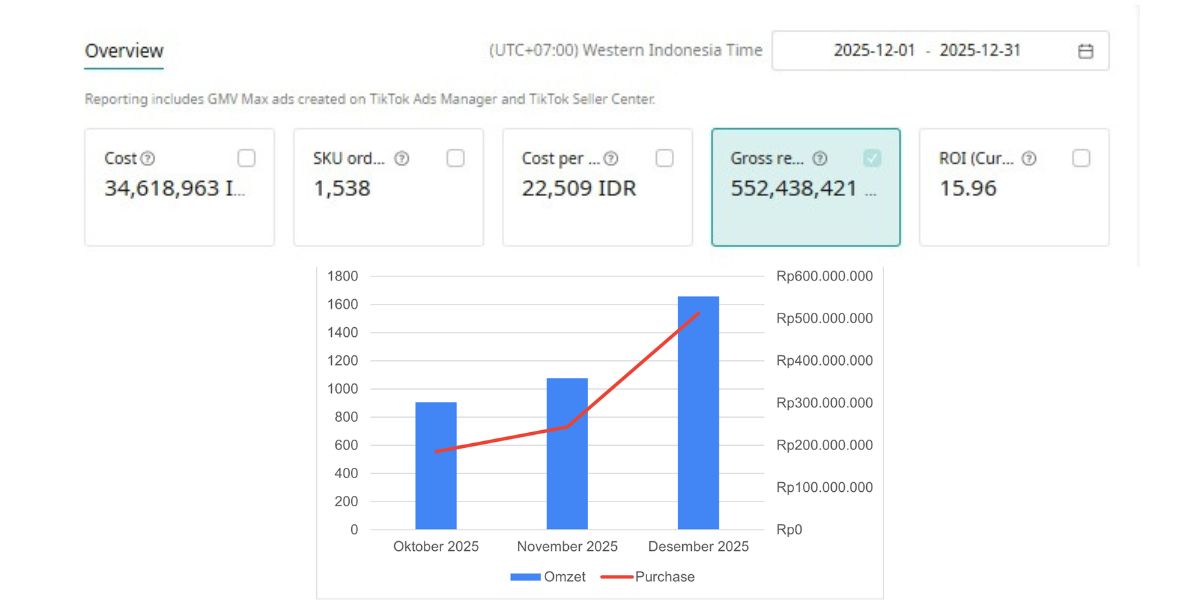Click the start date 2025-12-01
Image resolution: width=1200 pixels, height=600 pixels.
(874, 50)
